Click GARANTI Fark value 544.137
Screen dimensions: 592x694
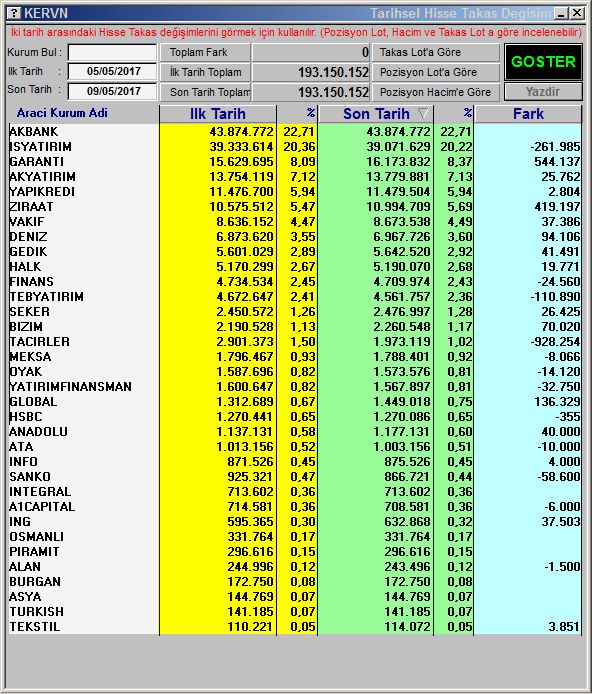tap(557, 162)
